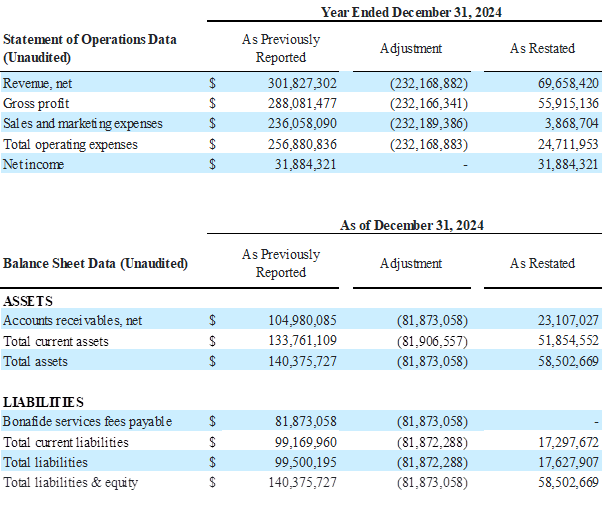Click Total operating expenses restated value 24,711,953
The height and width of the screenshot is (514, 604).
pos(567,144)
